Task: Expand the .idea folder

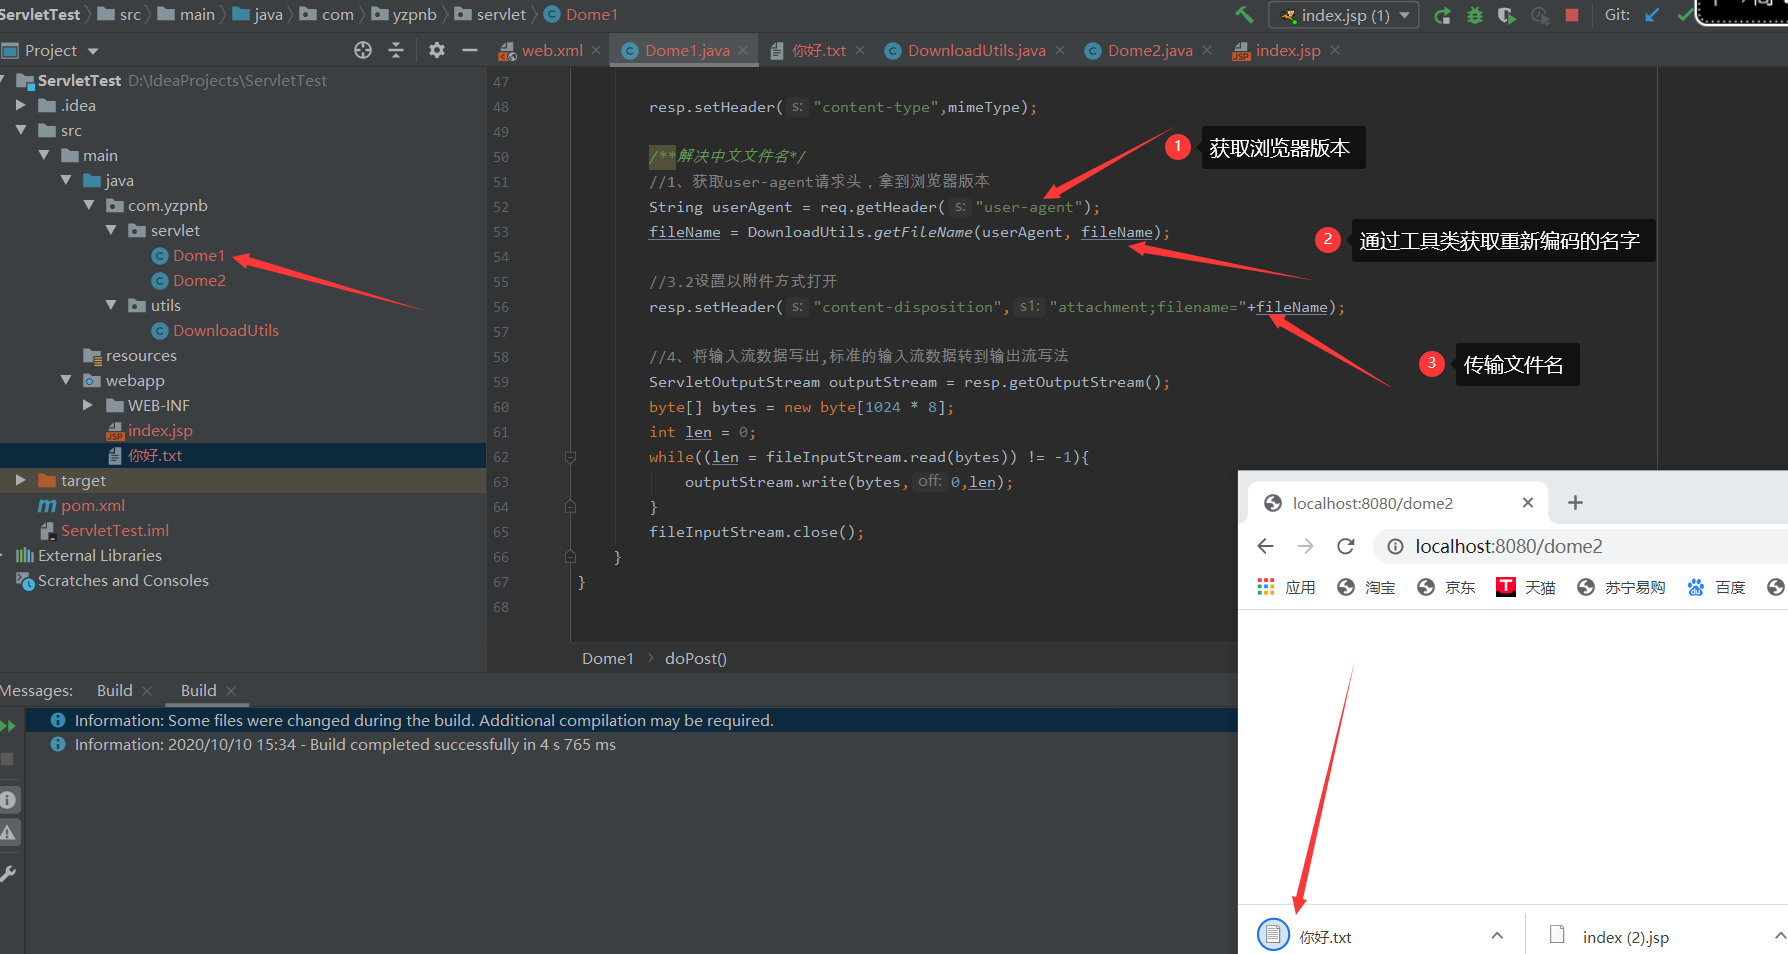Action: (x=20, y=105)
